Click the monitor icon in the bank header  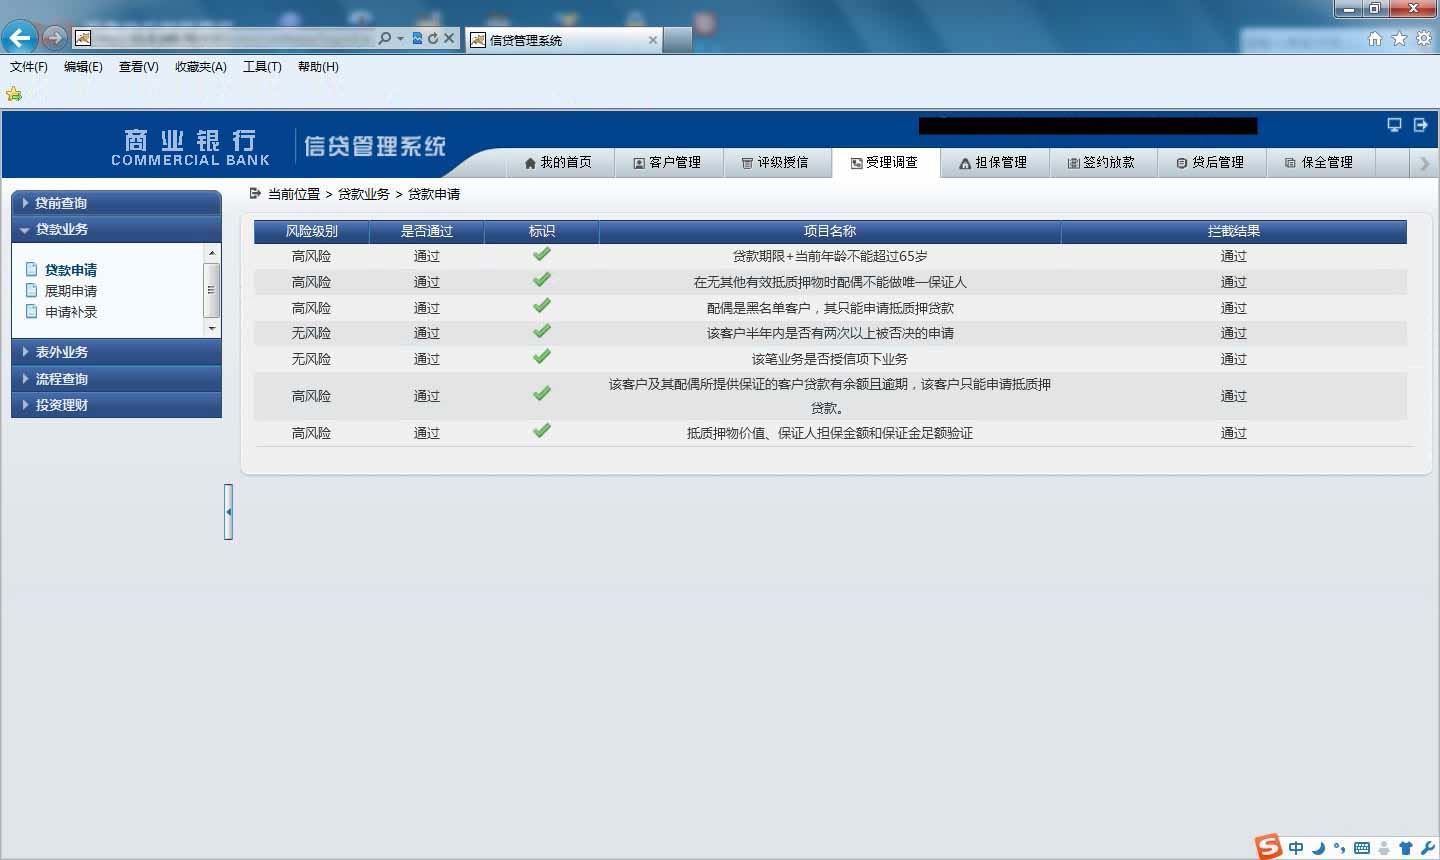click(1394, 125)
